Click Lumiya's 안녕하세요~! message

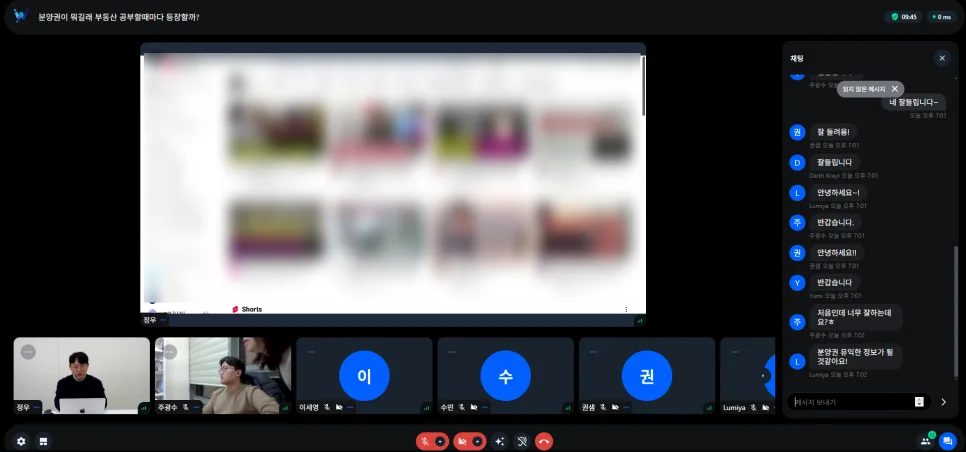point(837,192)
